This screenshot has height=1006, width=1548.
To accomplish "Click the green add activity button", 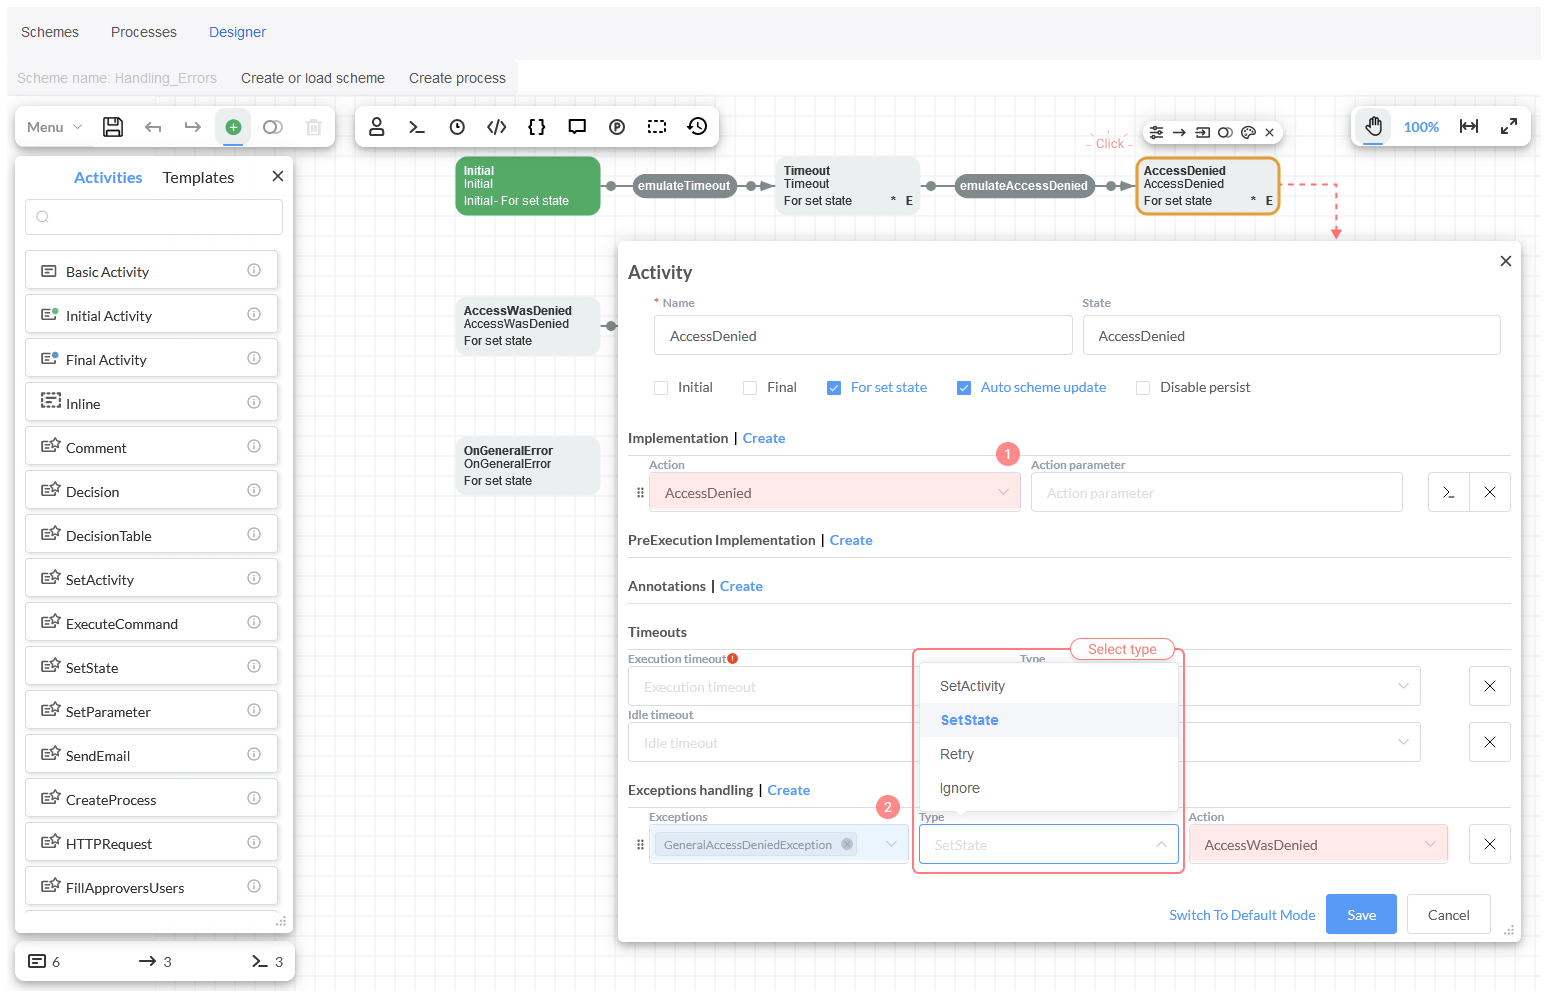I will [233, 127].
